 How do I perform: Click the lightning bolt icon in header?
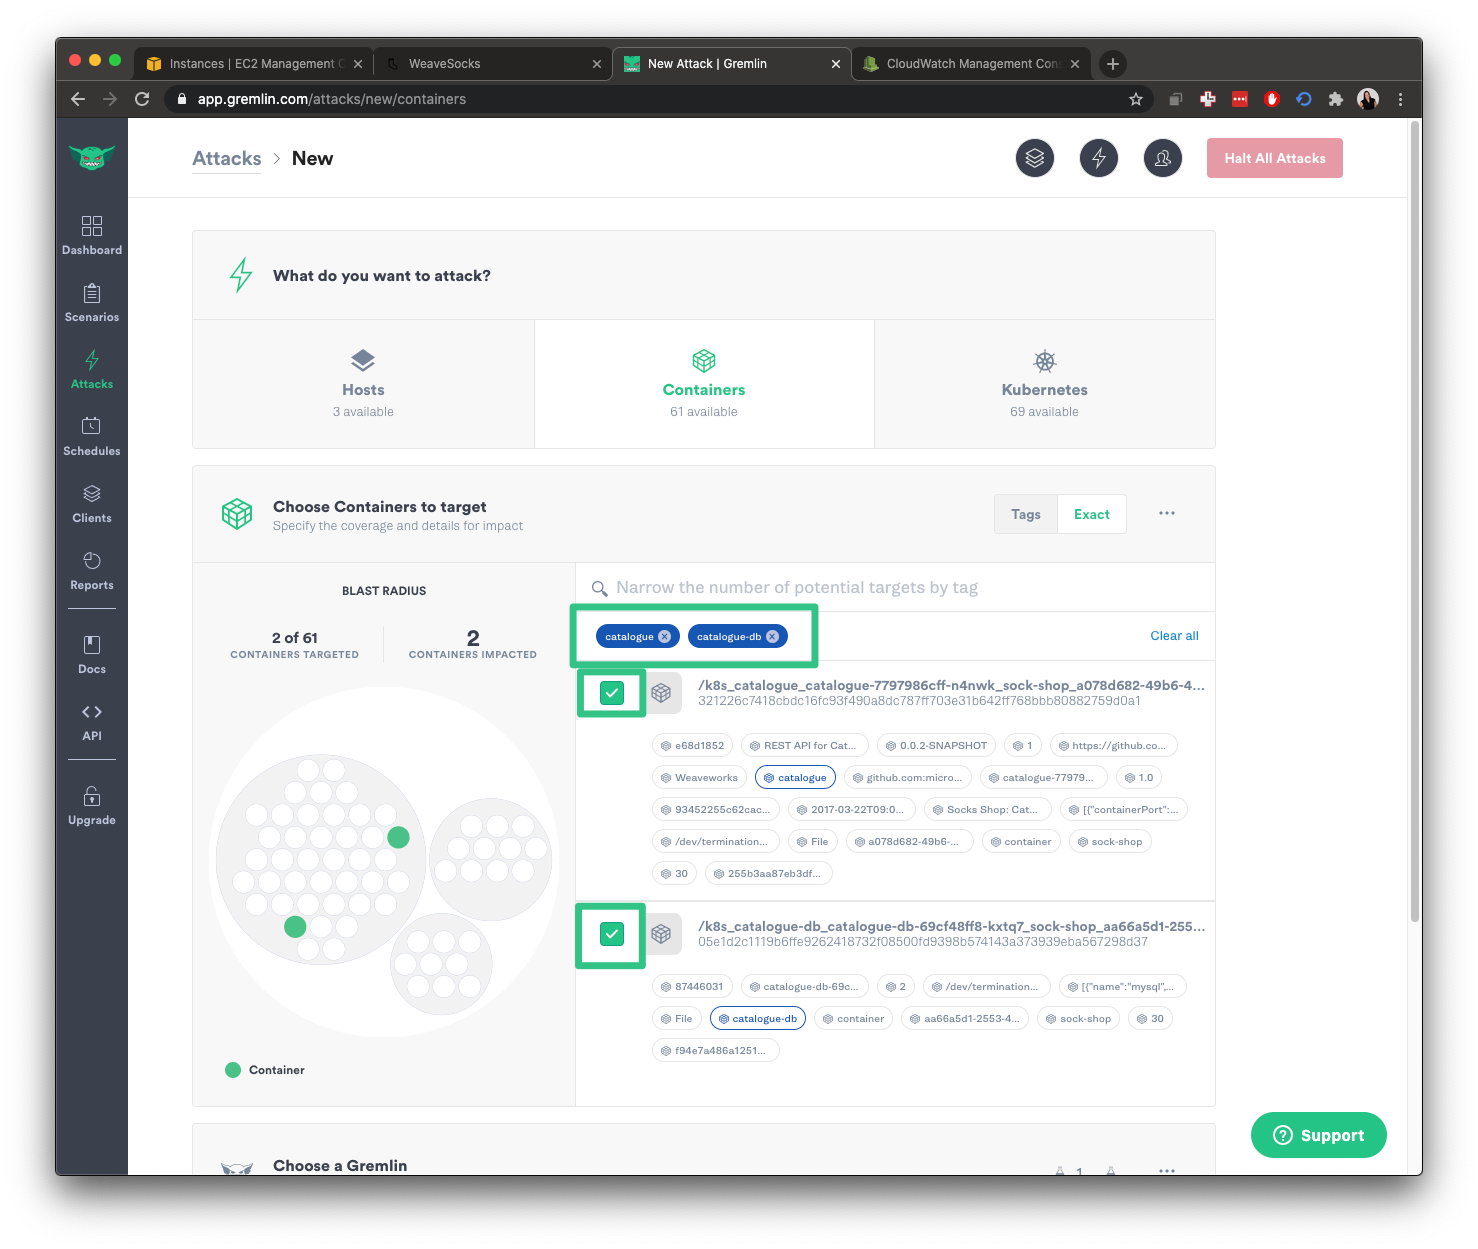(x=1099, y=158)
